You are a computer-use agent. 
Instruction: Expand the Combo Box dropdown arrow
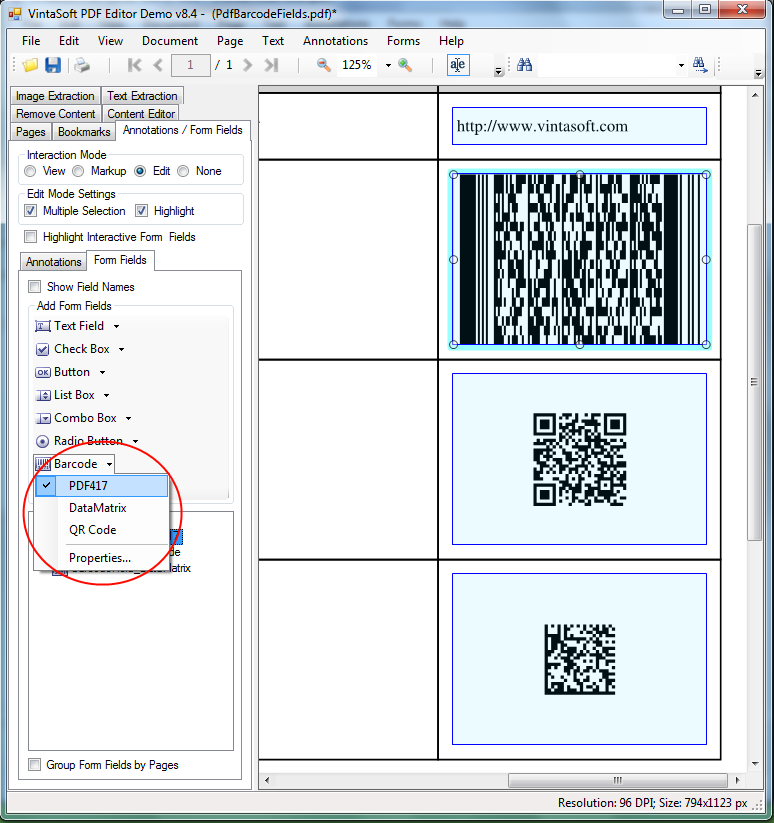129,419
